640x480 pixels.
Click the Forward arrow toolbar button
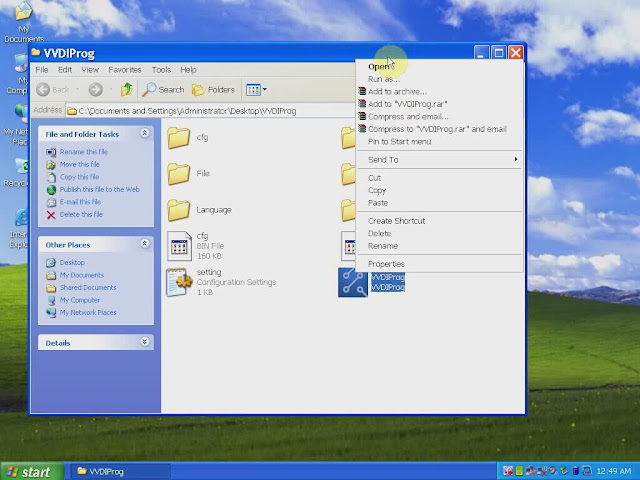(x=96, y=89)
